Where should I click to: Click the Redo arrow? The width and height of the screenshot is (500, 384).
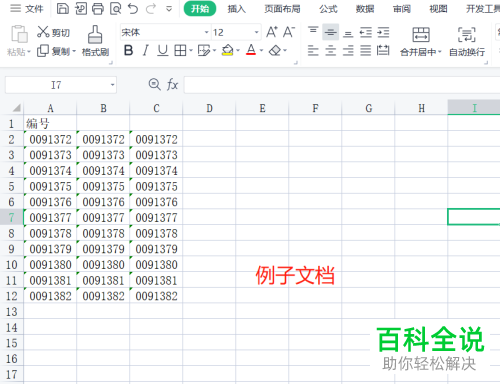pos(151,9)
